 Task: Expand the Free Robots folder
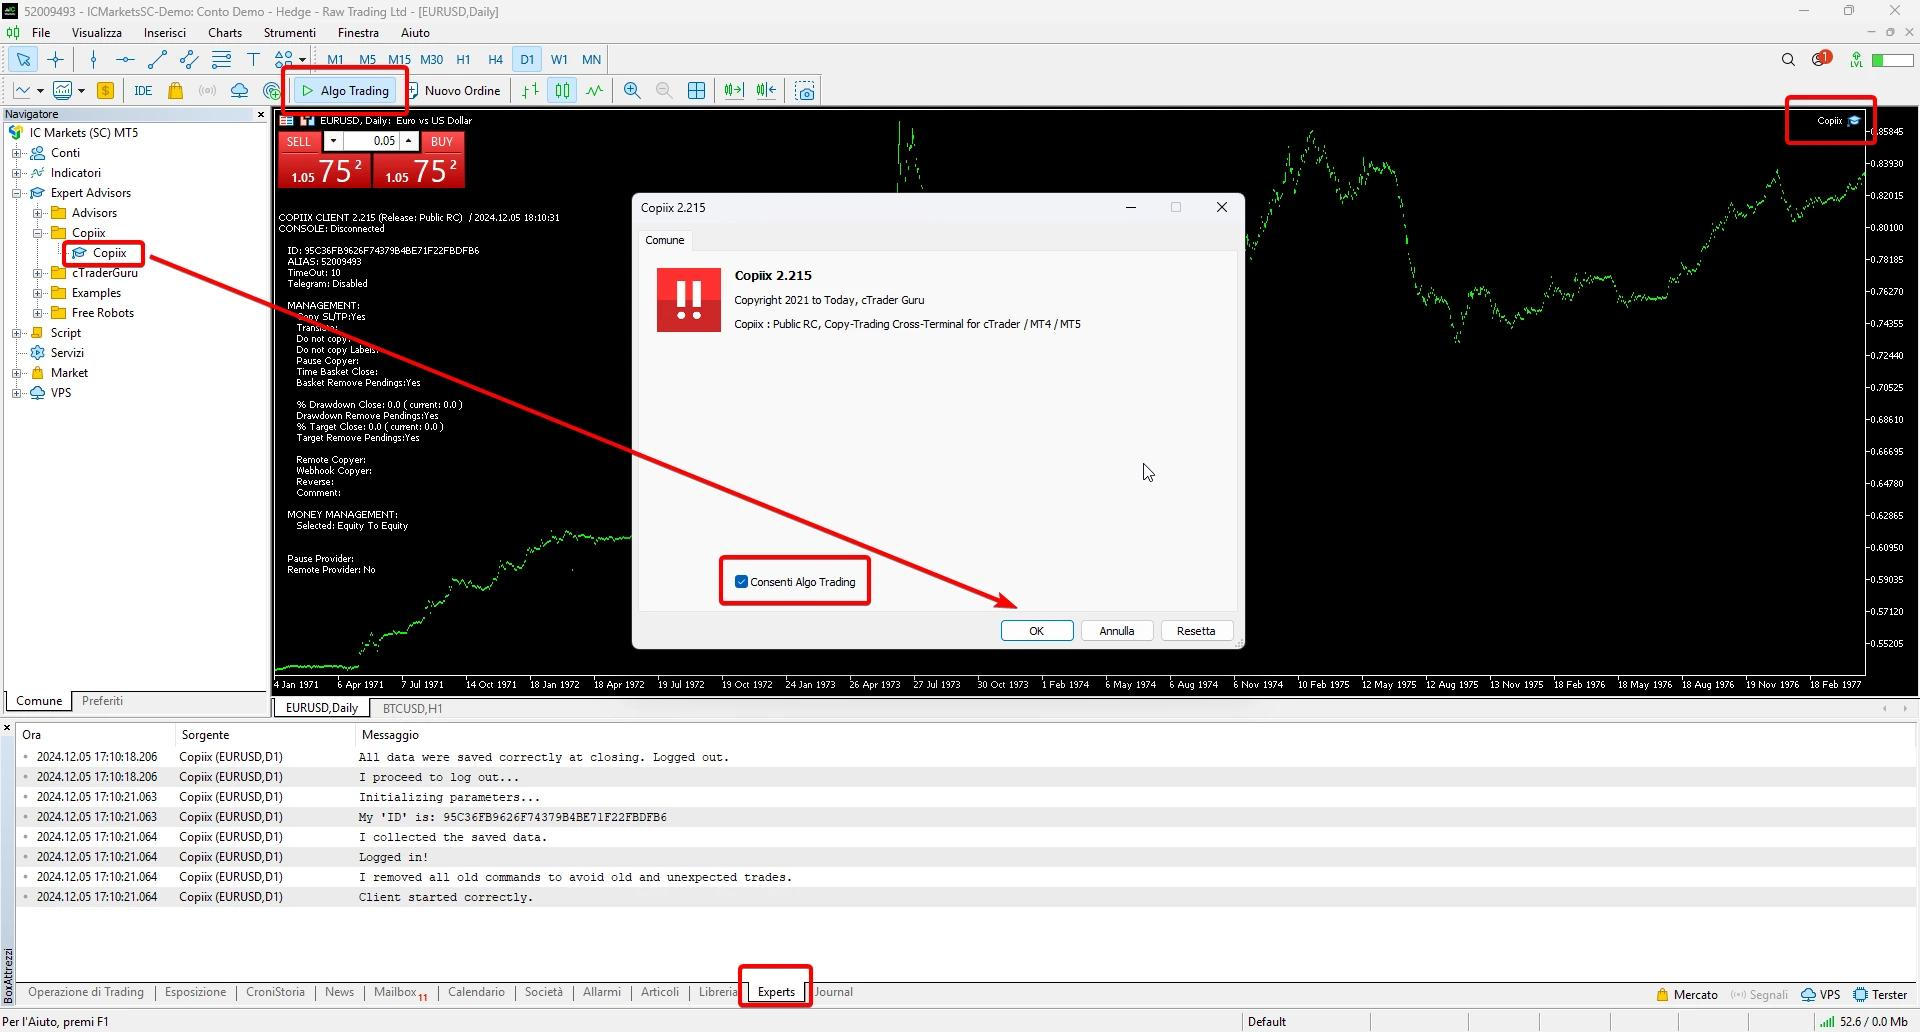click(37, 313)
